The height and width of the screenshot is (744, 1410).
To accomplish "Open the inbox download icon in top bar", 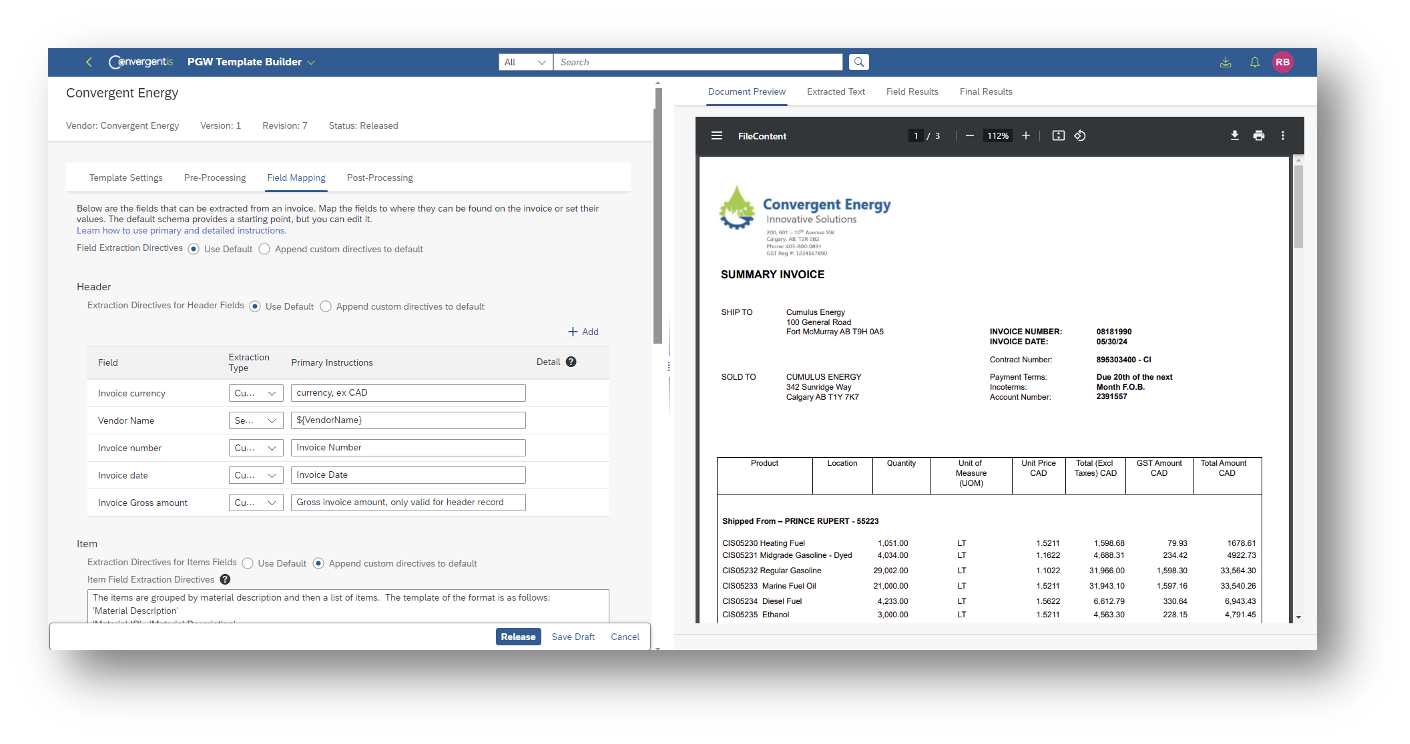I will coord(1225,61).
